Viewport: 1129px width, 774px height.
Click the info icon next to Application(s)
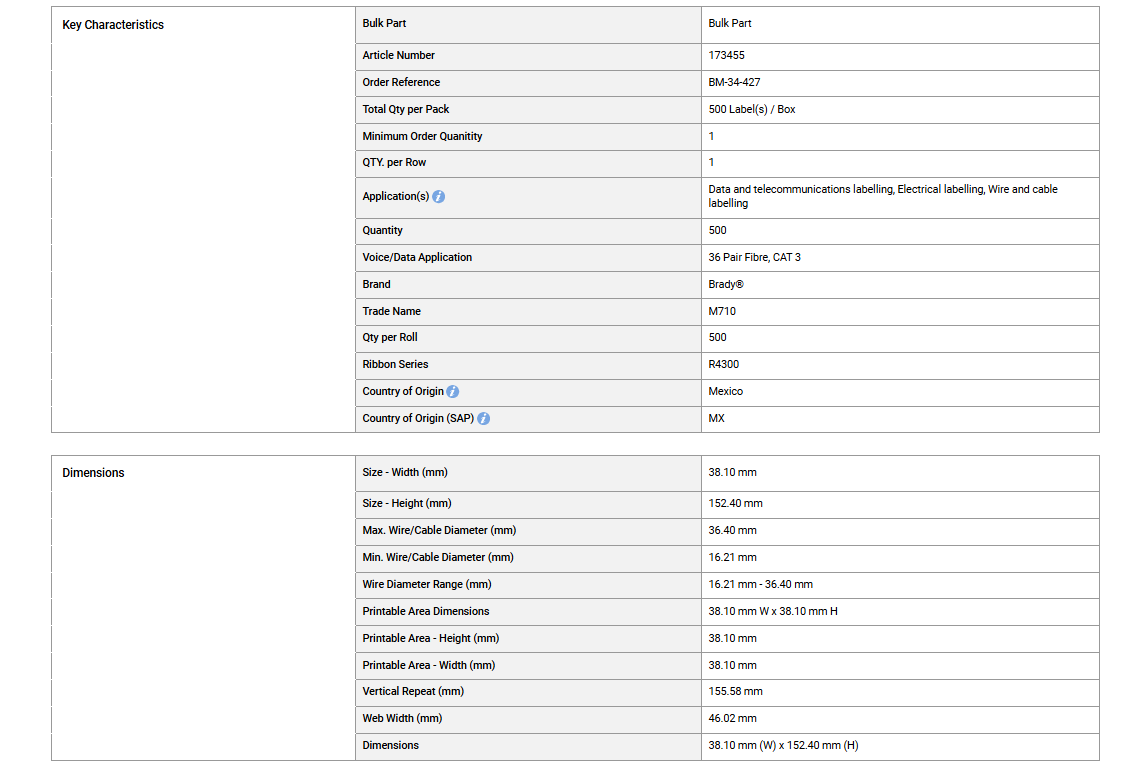click(x=438, y=197)
